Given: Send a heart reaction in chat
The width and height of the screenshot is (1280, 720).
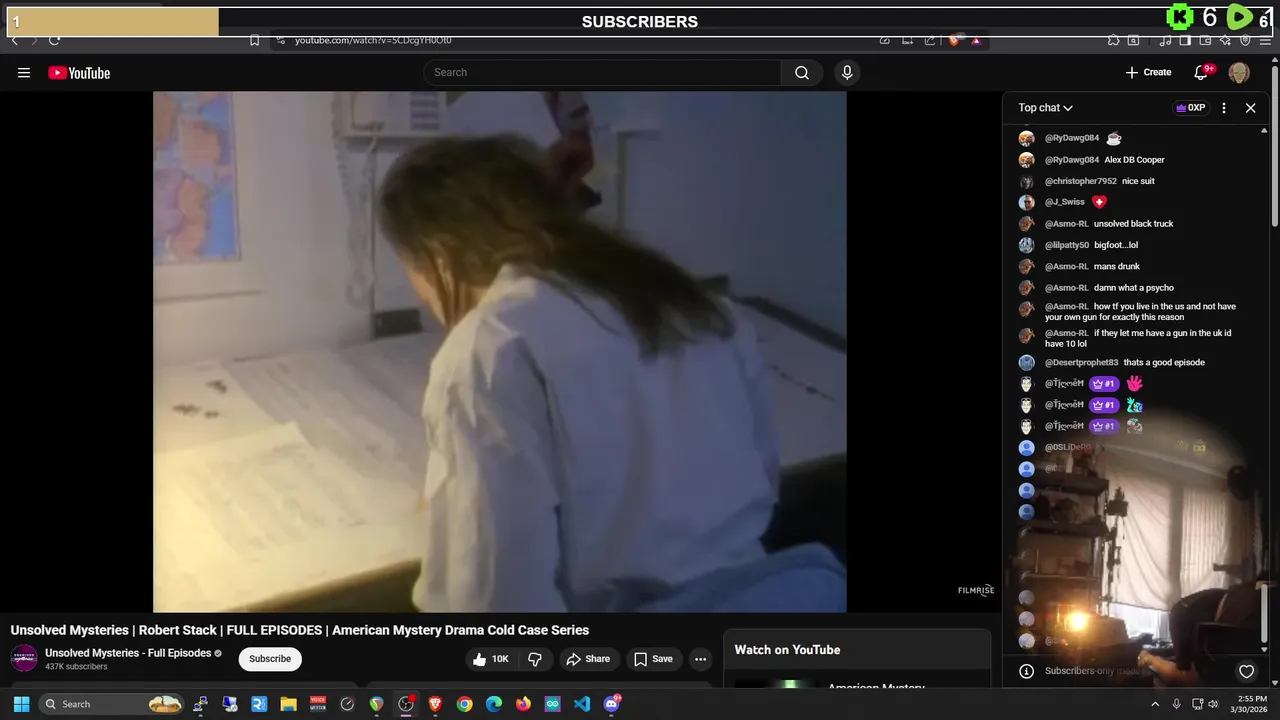Looking at the screenshot, I should 1246,671.
